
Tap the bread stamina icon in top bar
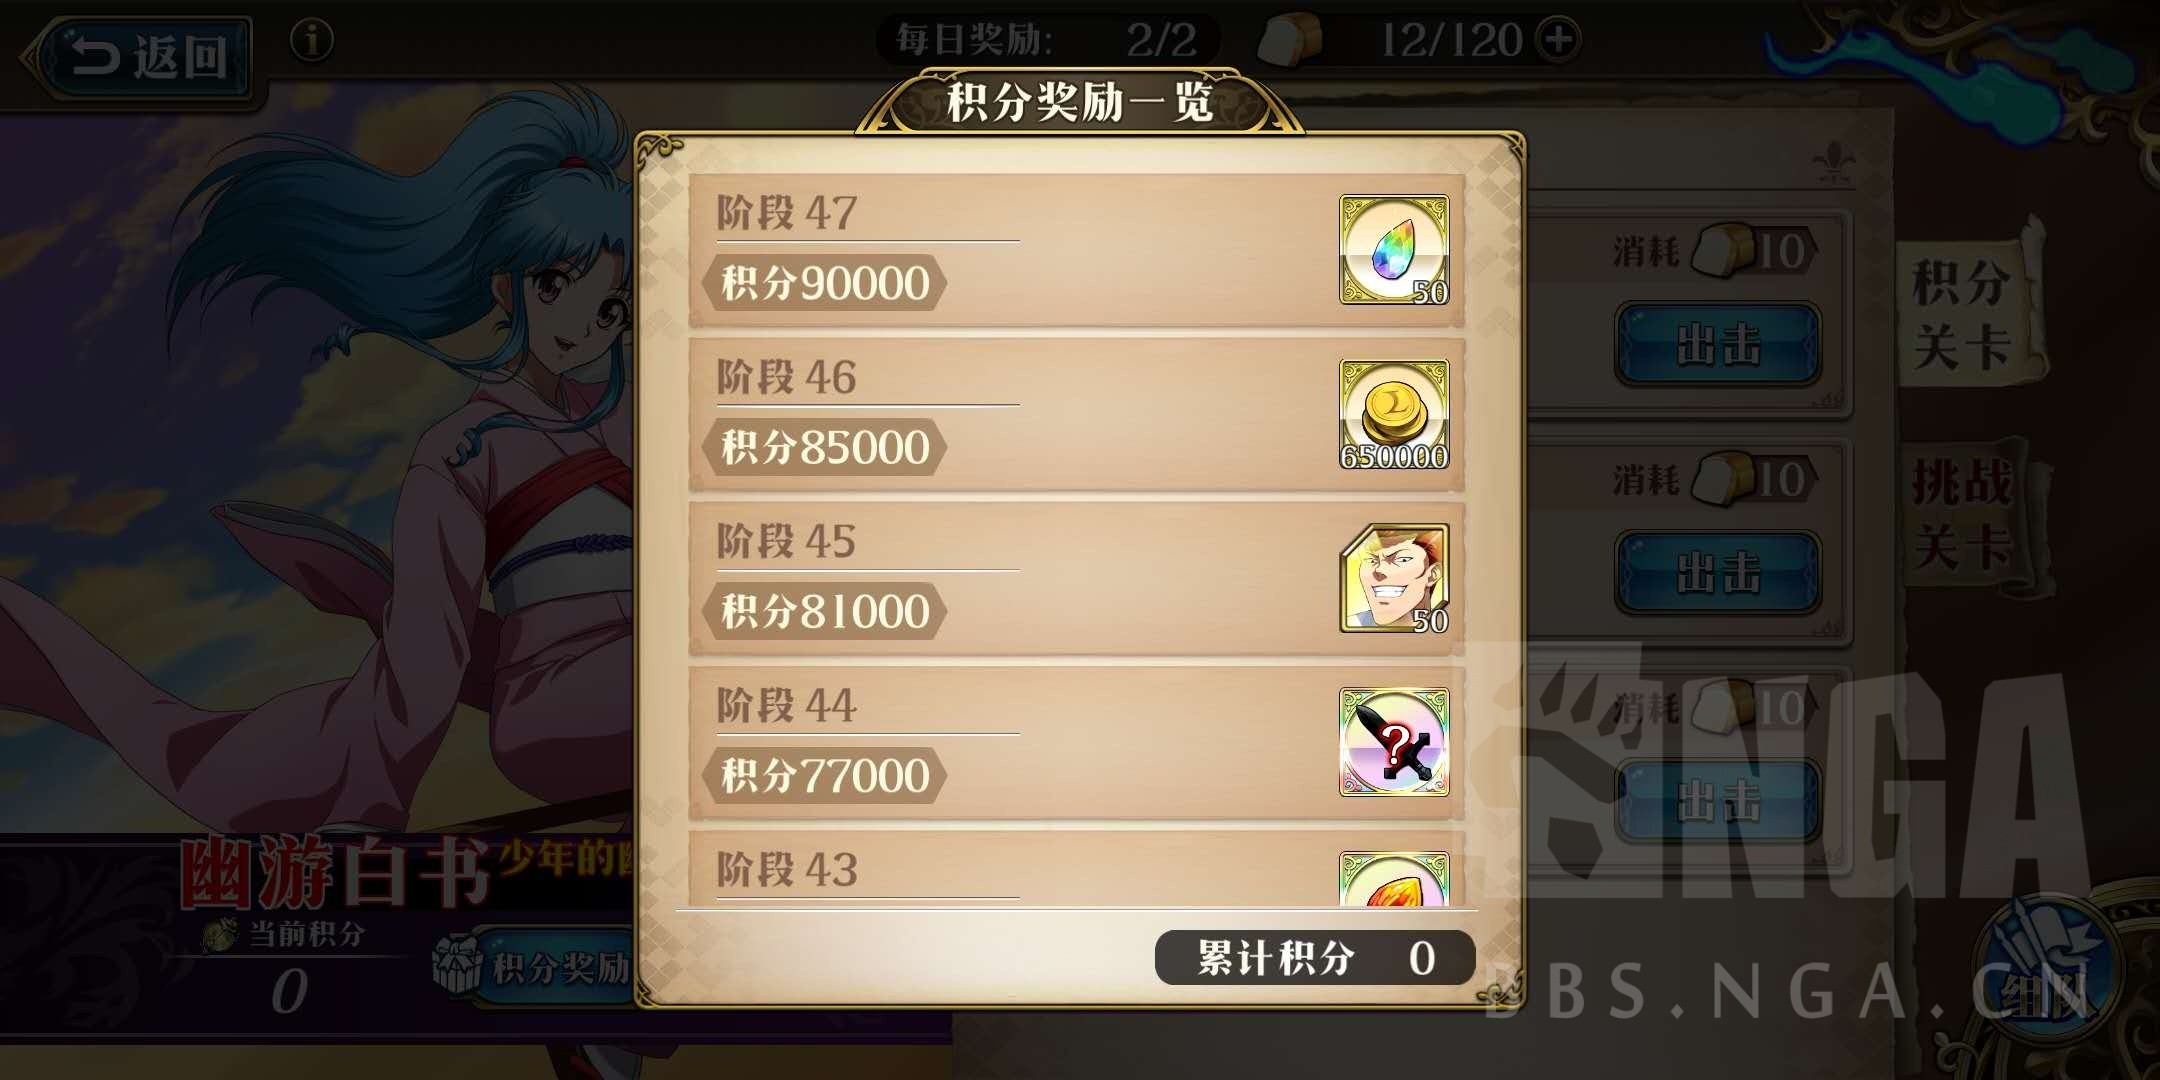(1290, 41)
